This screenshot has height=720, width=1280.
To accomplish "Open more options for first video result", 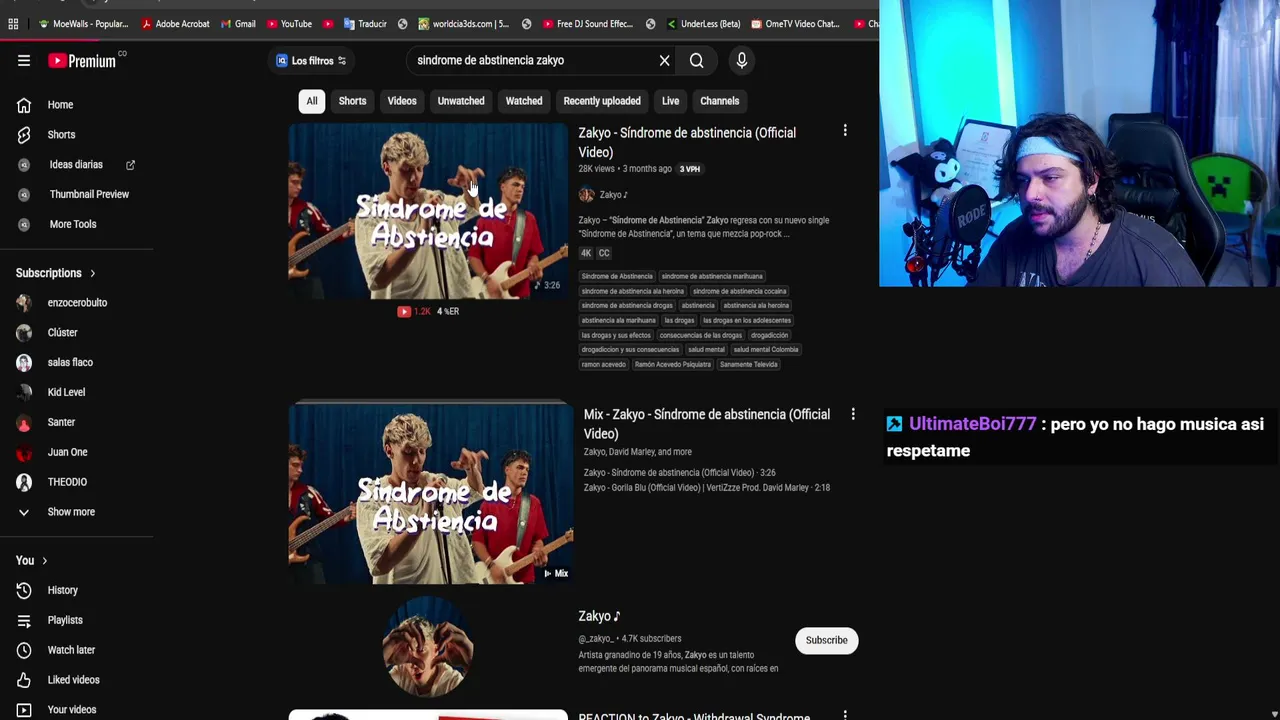I will click(845, 131).
